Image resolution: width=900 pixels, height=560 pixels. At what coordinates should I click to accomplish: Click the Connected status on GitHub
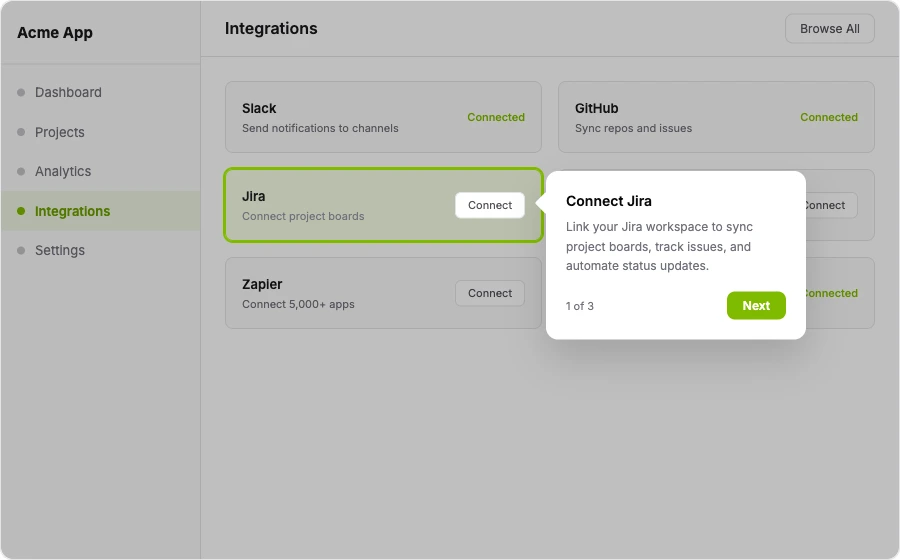coord(829,117)
